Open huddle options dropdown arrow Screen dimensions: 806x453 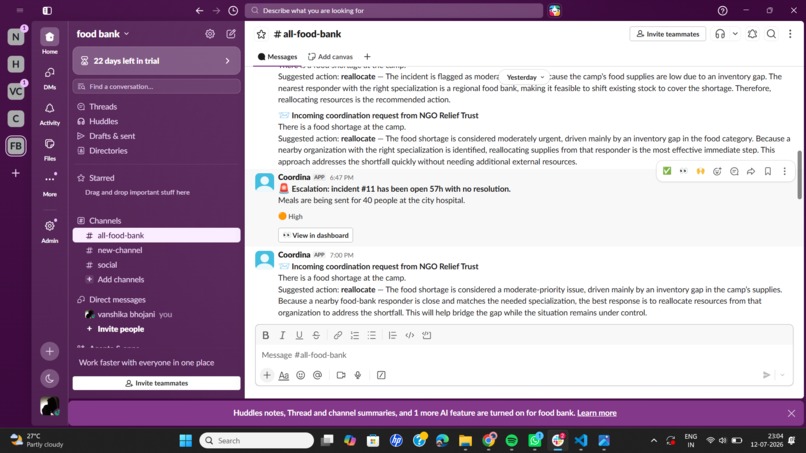[x=735, y=34]
